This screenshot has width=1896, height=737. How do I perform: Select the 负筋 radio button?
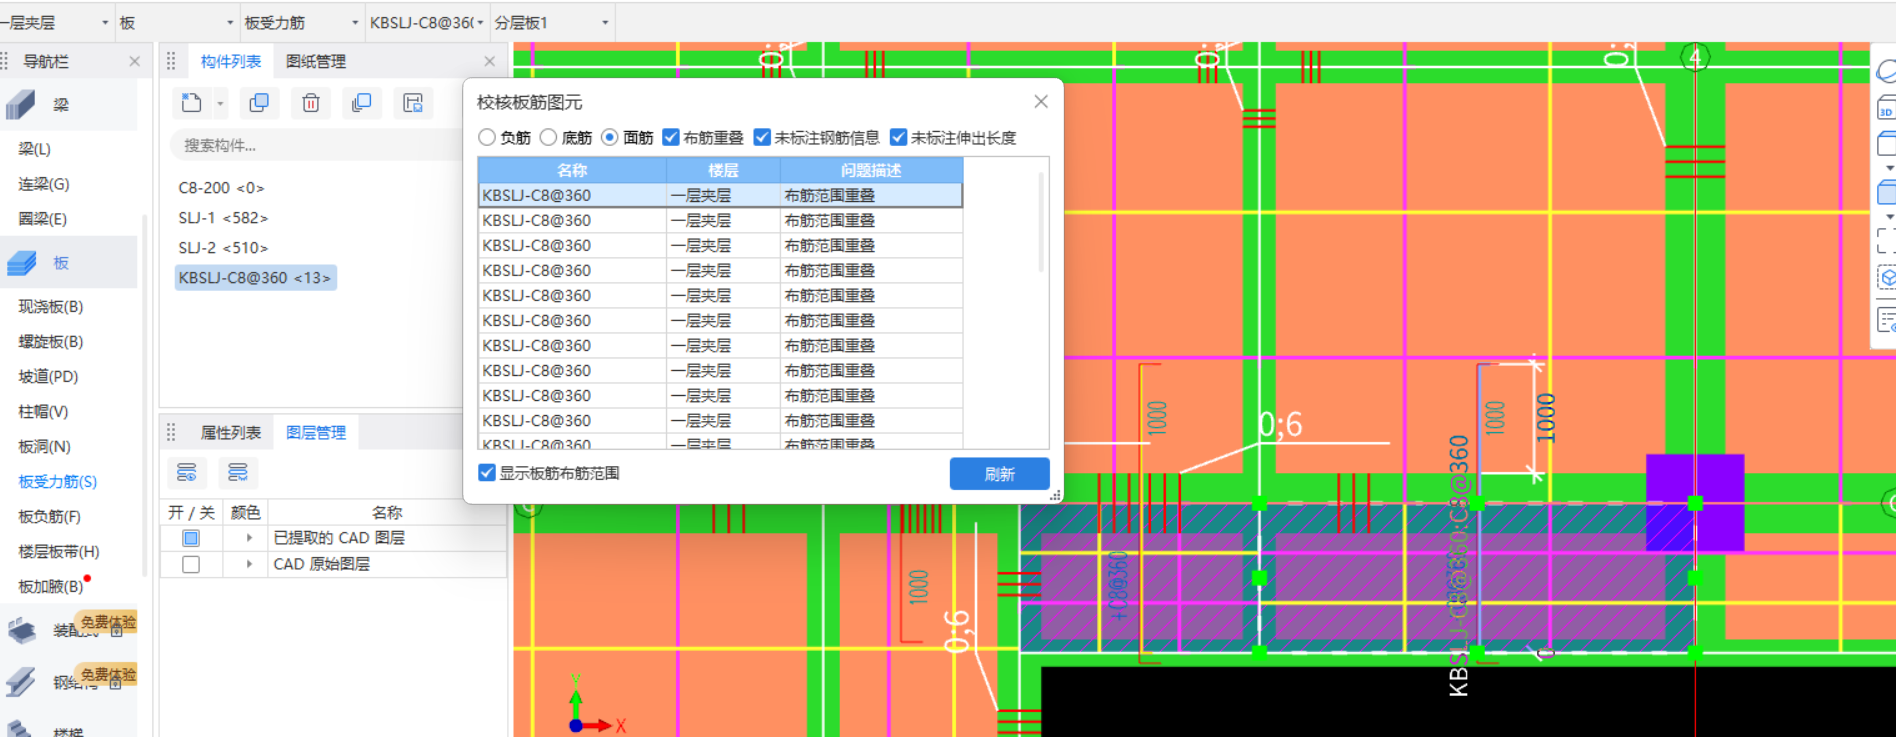coord(487,137)
